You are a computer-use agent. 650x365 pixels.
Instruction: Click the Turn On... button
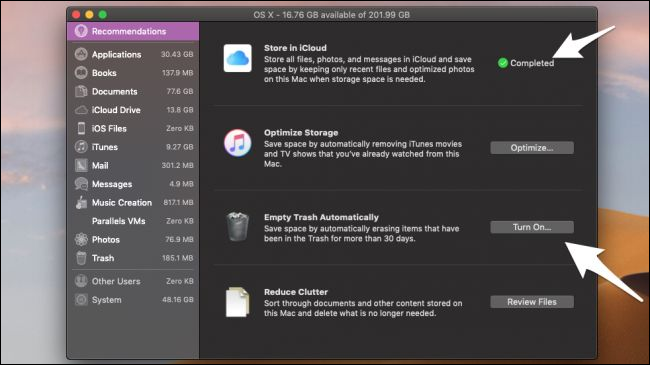[x=532, y=227]
